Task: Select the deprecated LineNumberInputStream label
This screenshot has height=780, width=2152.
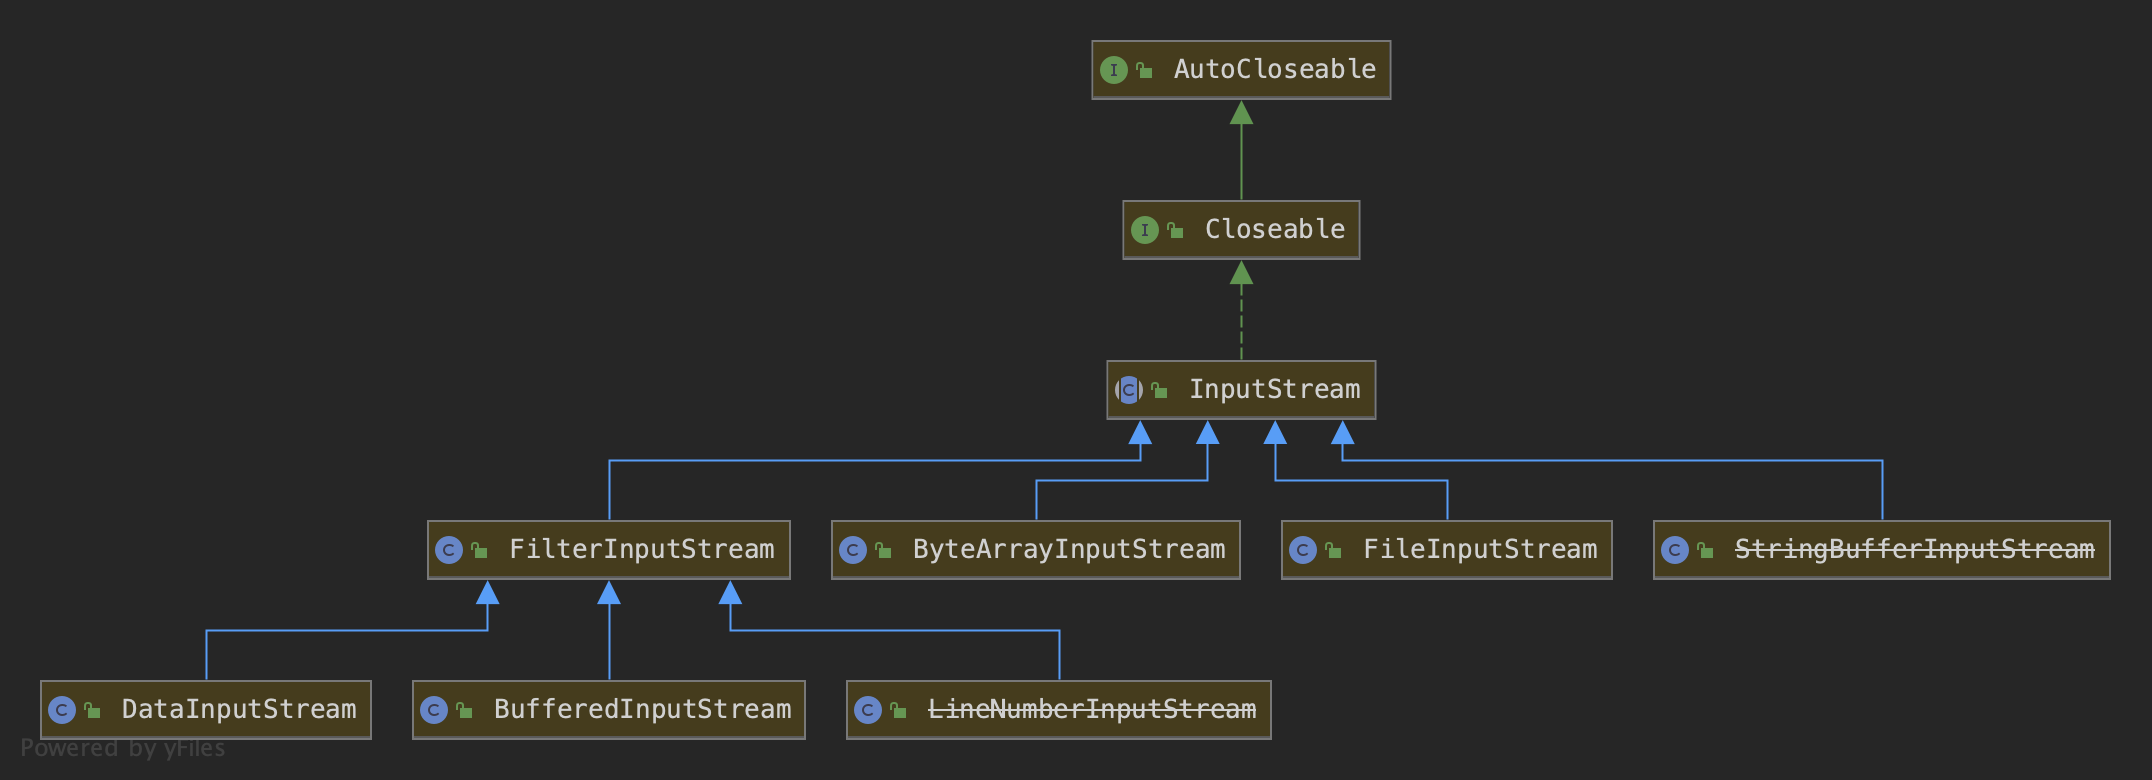Action: tap(1092, 709)
